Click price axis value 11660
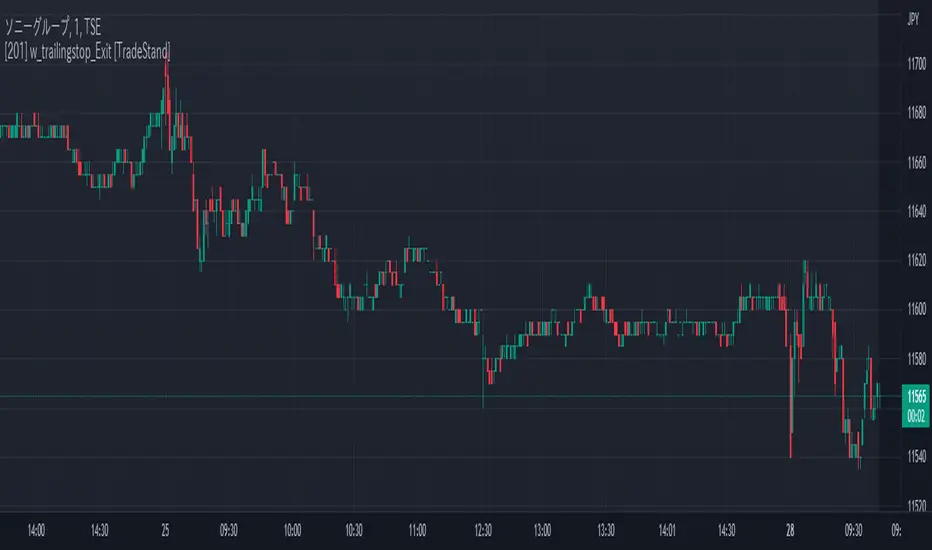The image size is (932, 550). tap(916, 162)
